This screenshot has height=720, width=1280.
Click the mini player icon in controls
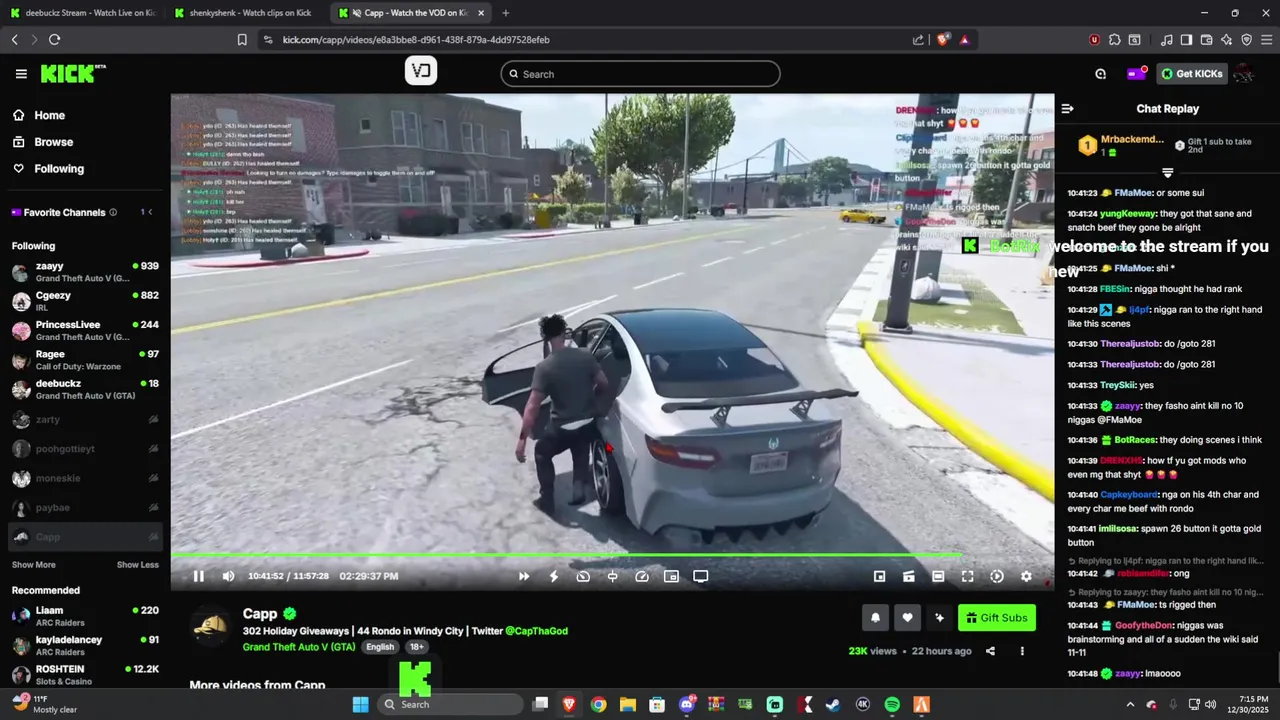(879, 576)
